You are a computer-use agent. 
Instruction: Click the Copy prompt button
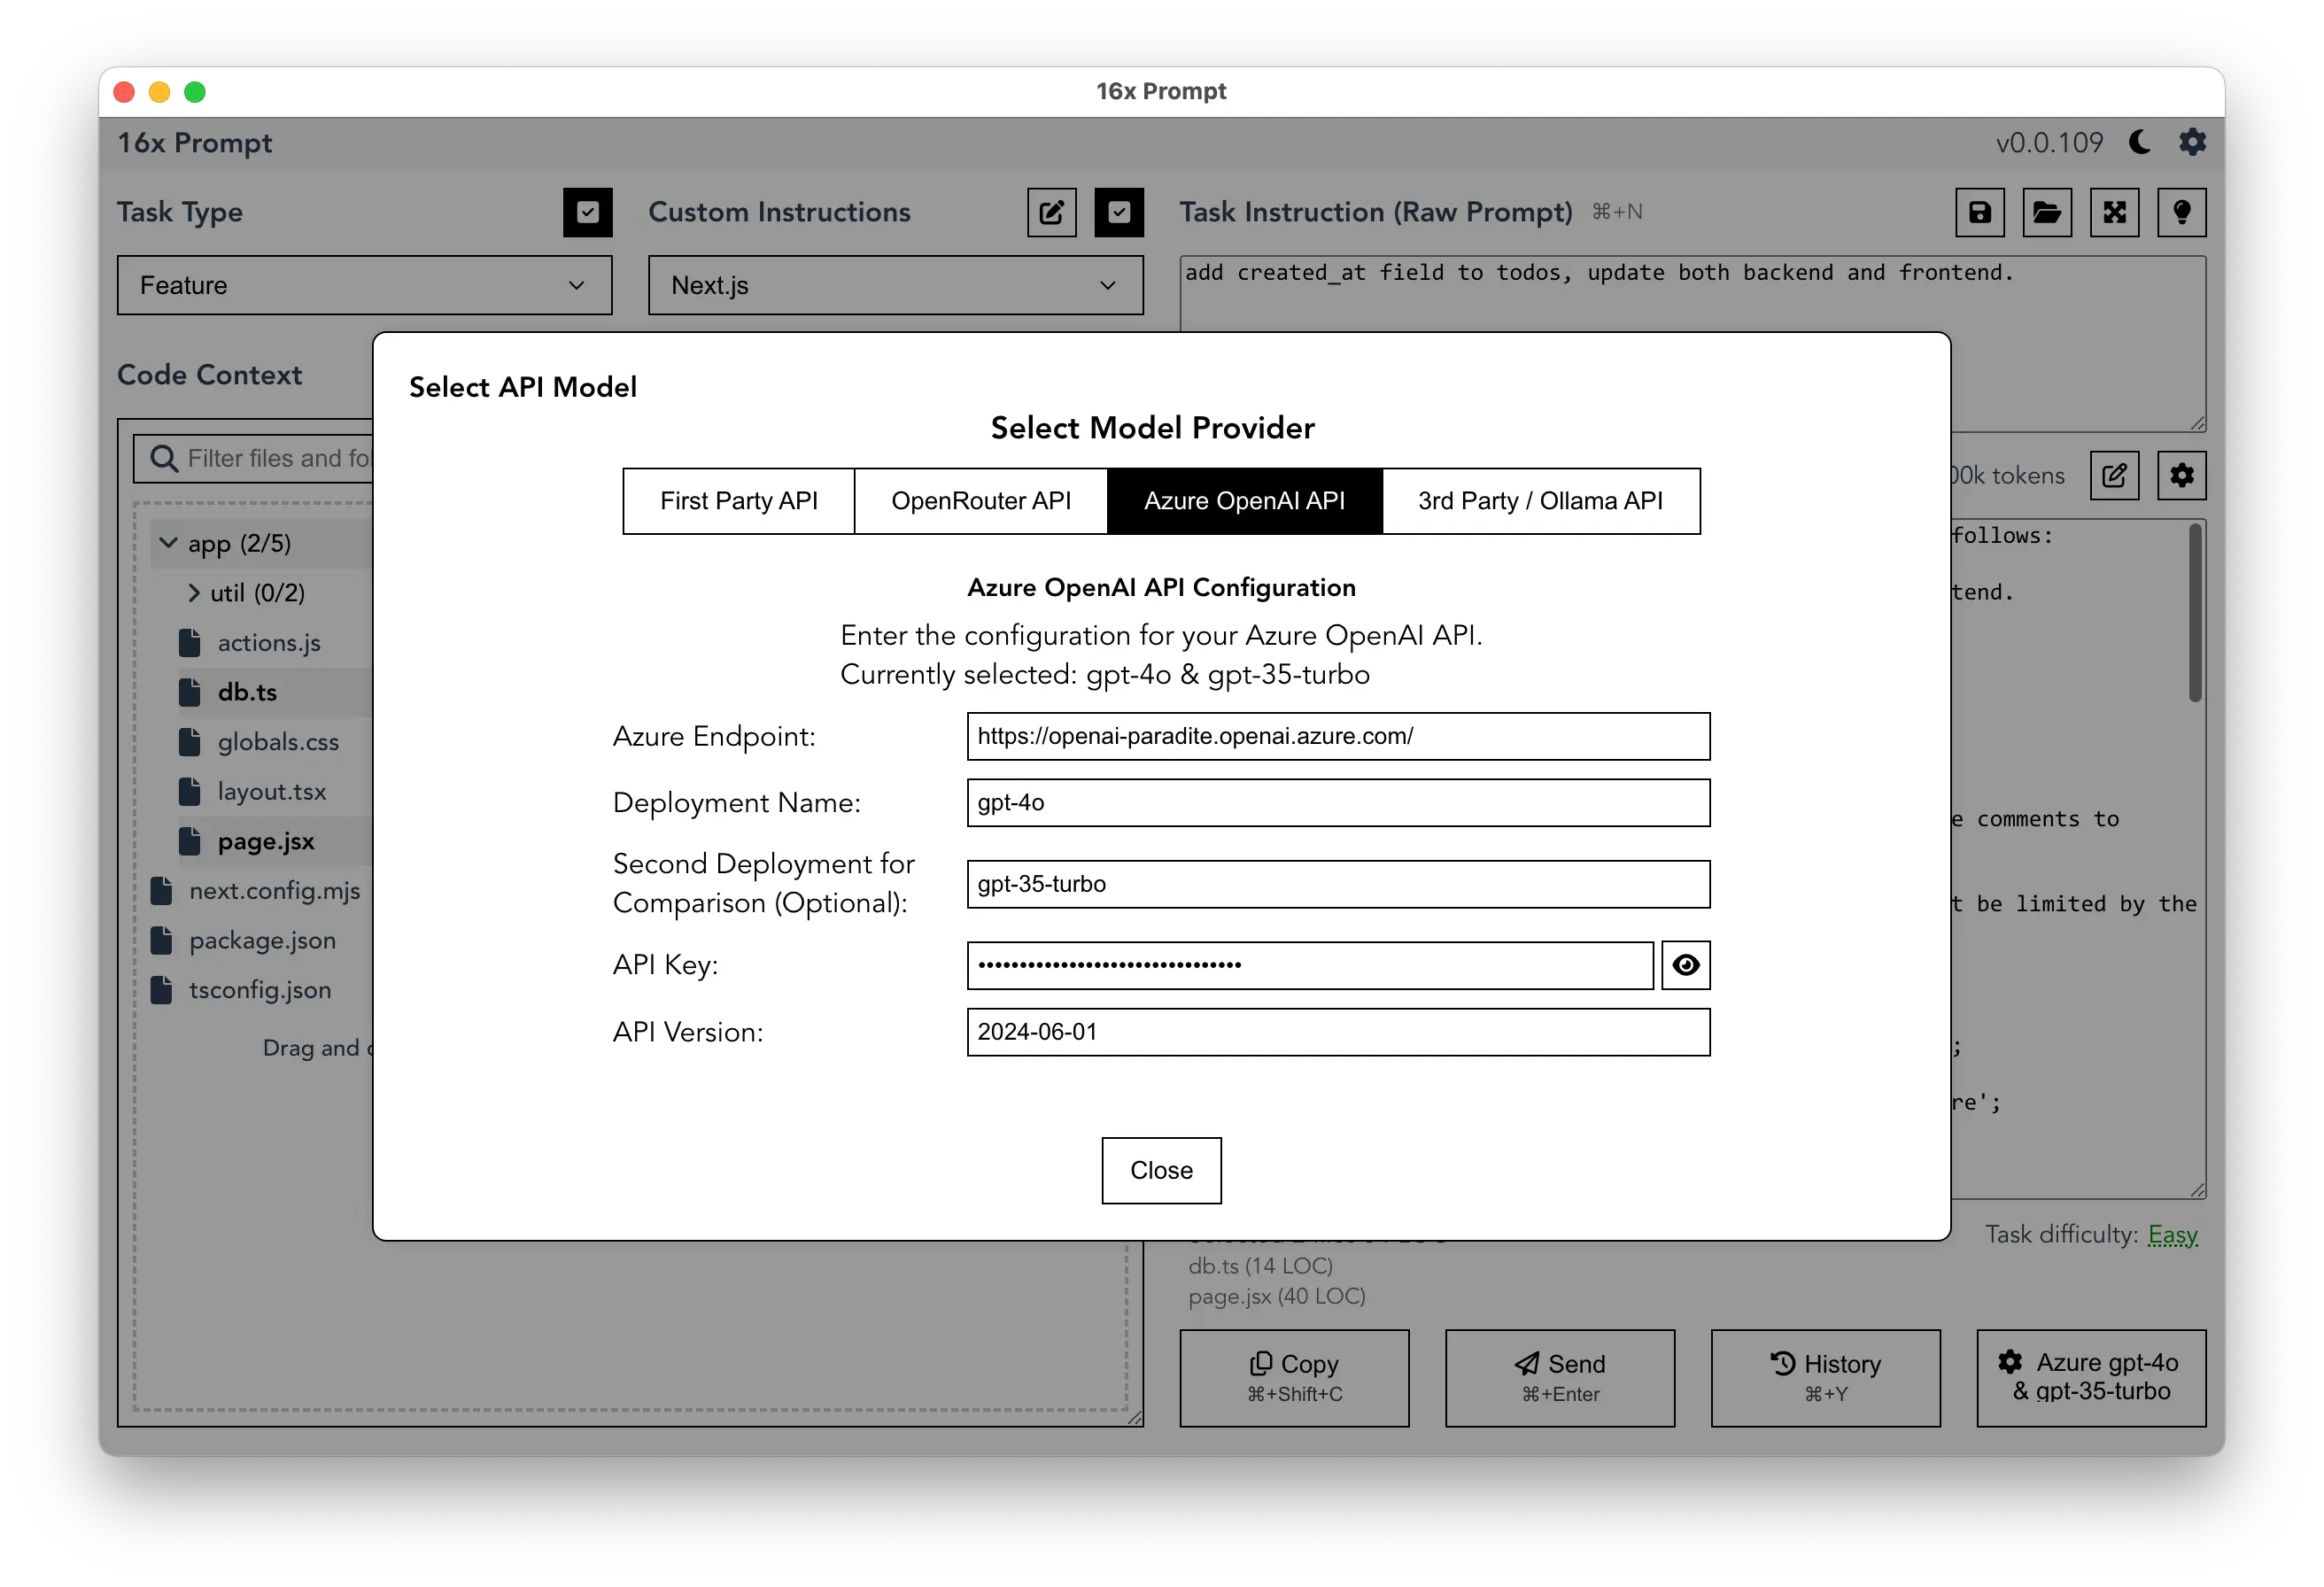click(x=1294, y=1377)
